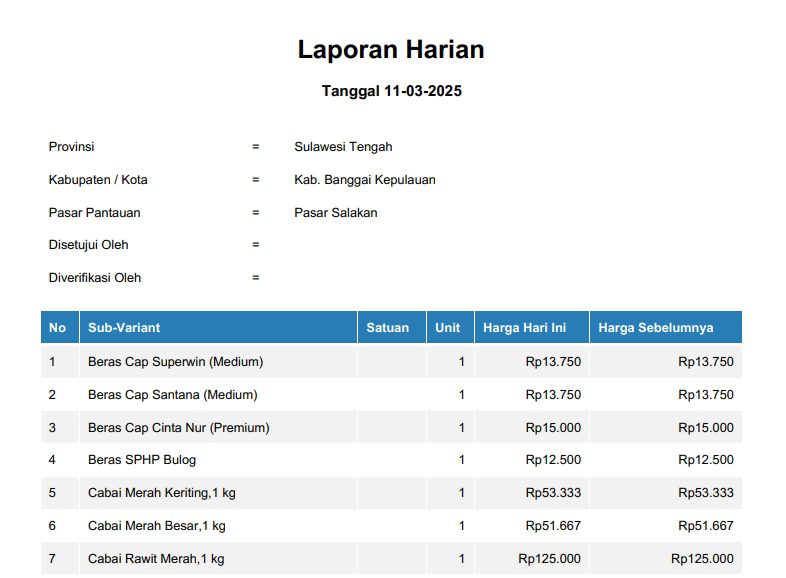The height and width of the screenshot is (578, 786).
Task: Click today's price Rp13.750 for Beras Superwin
Action: pyautogui.click(x=553, y=362)
